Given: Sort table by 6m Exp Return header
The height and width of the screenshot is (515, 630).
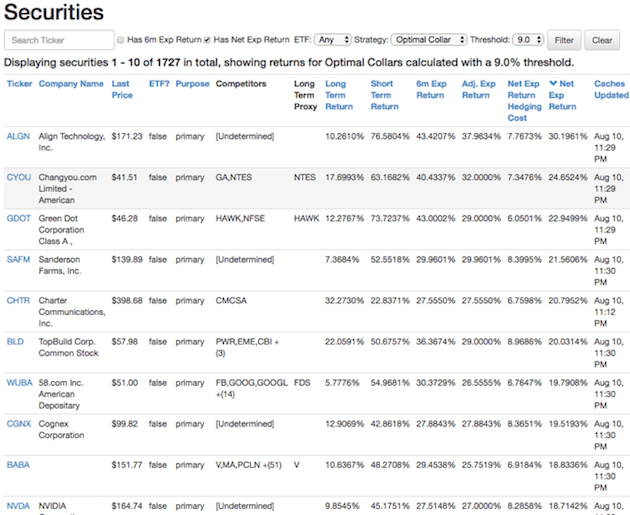Looking at the screenshot, I should pos(430,90).
